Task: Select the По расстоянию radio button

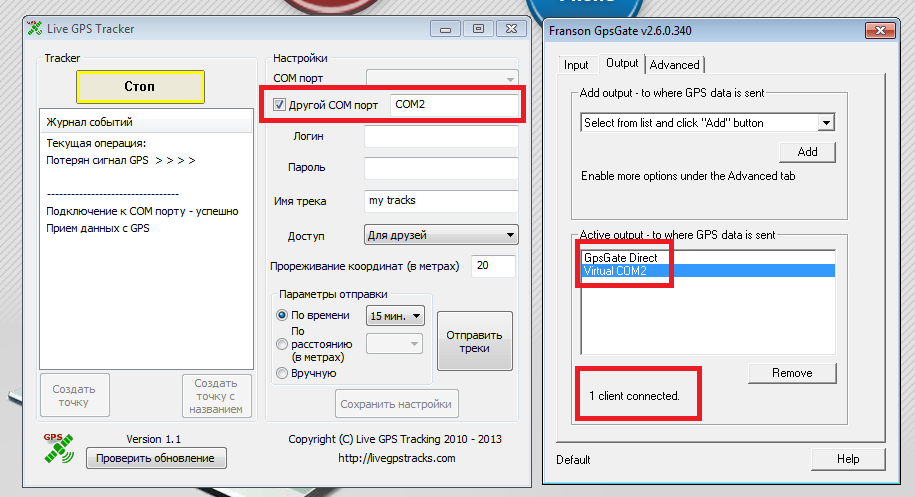Action: click(x=282, y=344)
